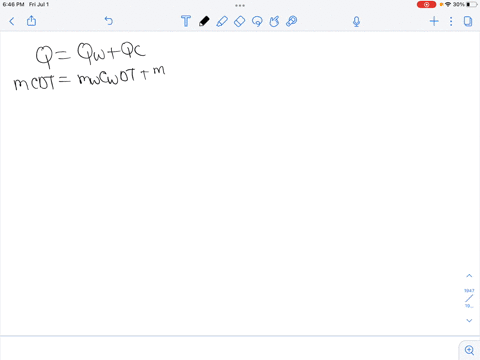Tap the handwritten mCΔT equation line
The height and width of the screenshot is (360, 480).
[89, 79]
